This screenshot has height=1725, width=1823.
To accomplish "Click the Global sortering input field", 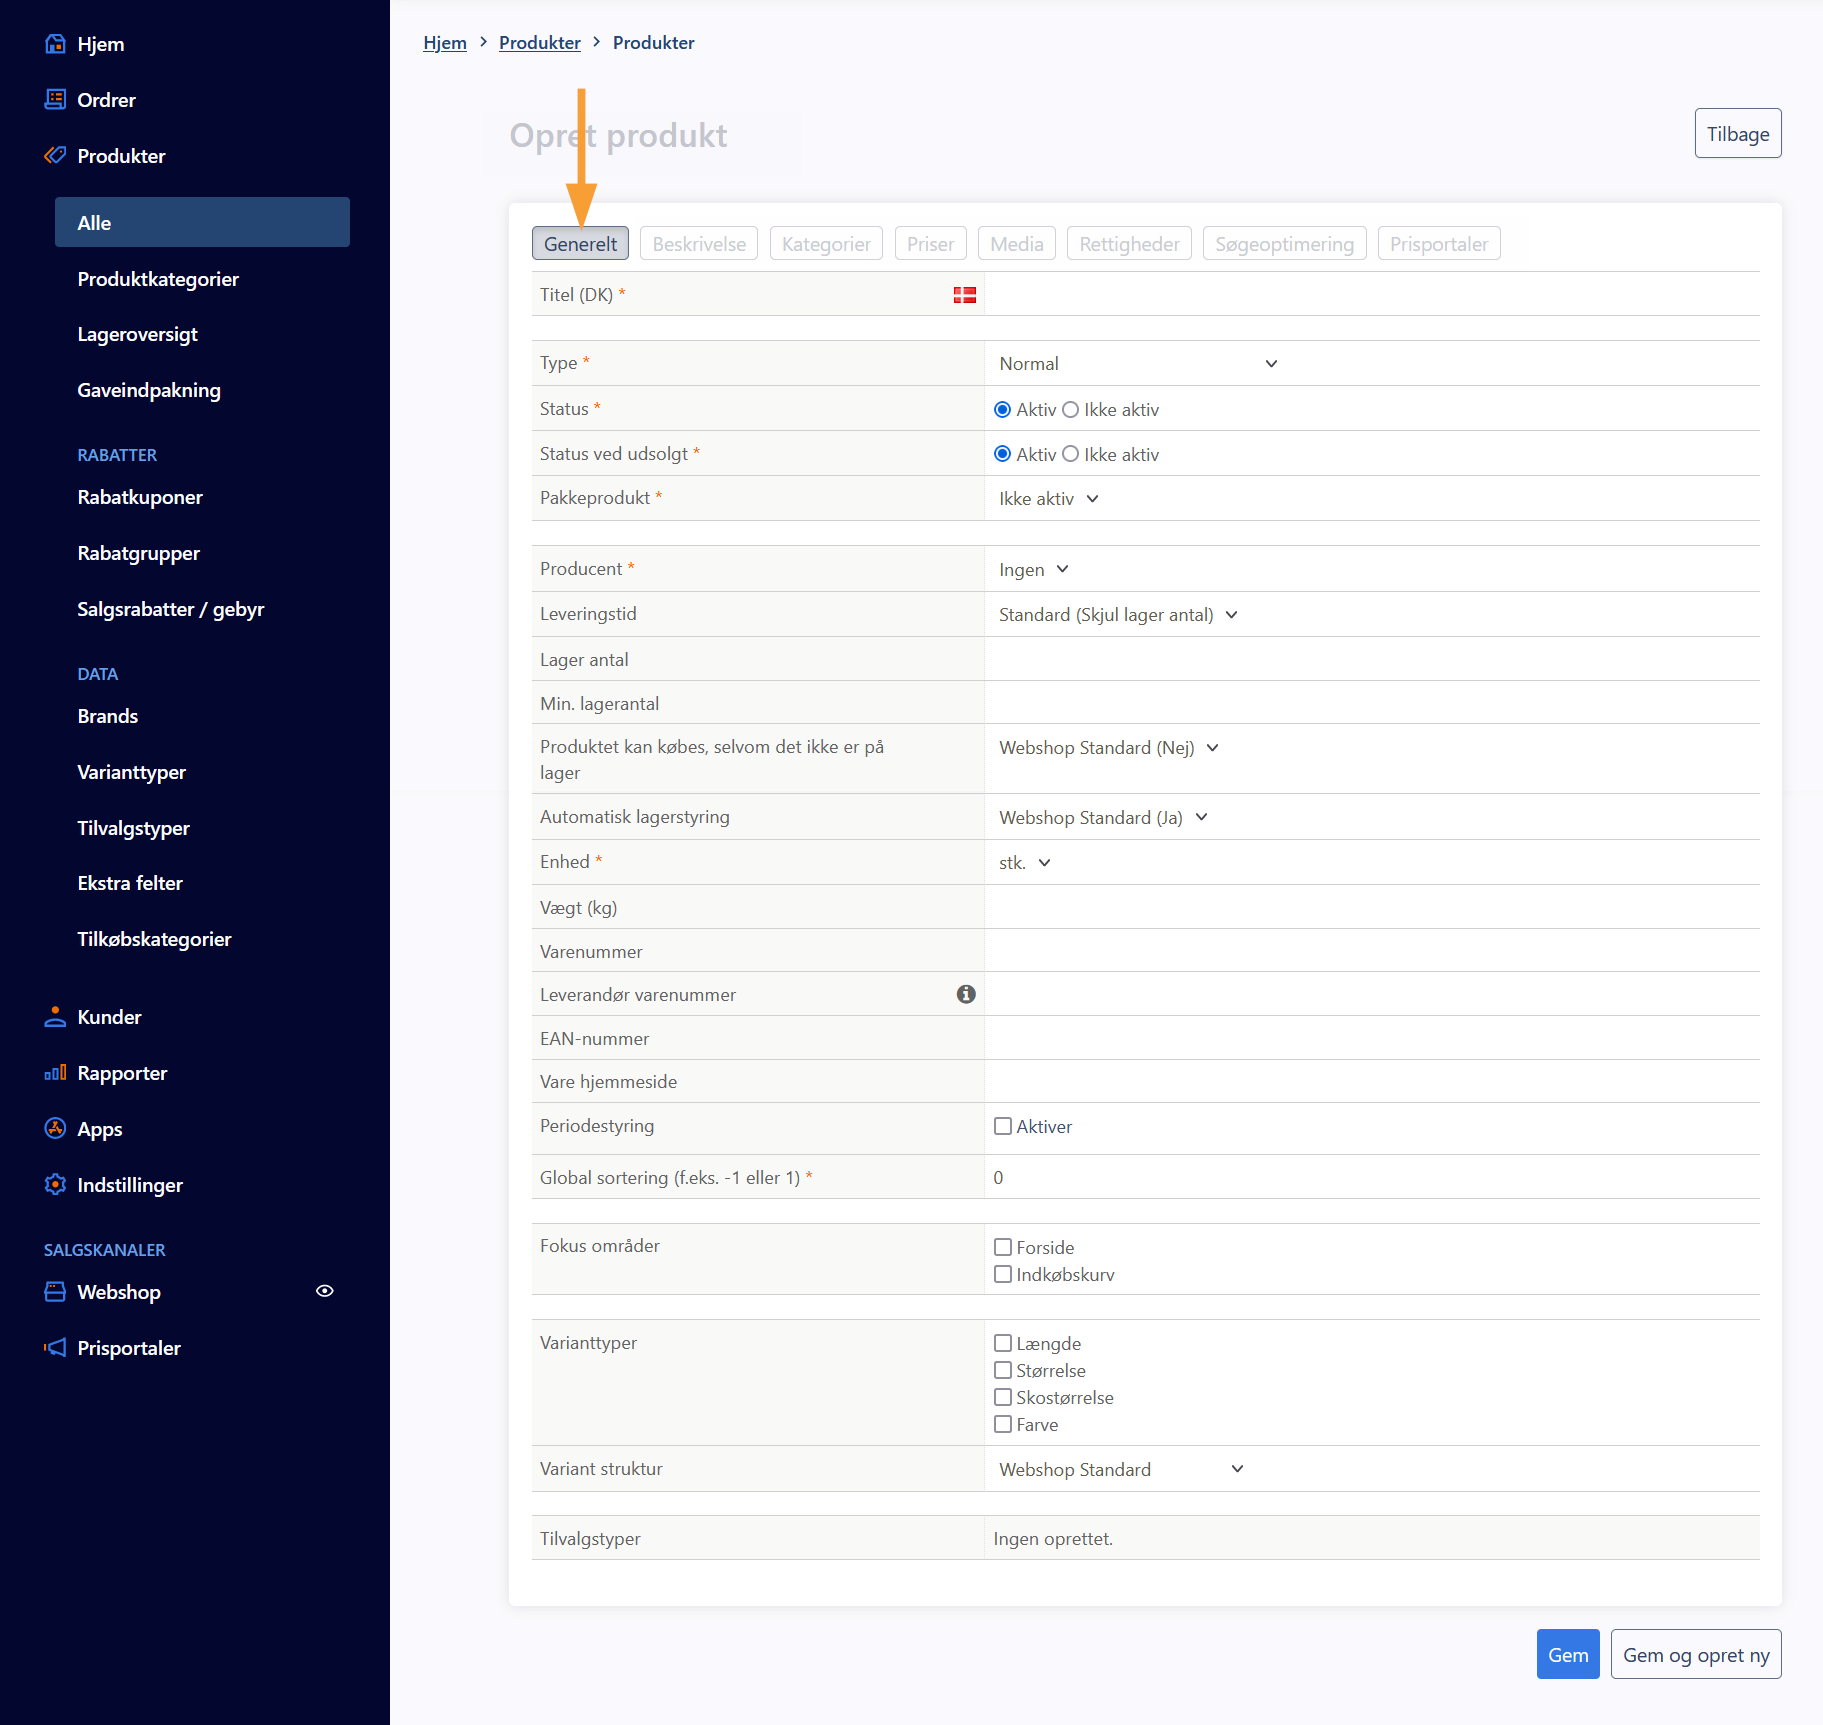I will point(1372,1178).
